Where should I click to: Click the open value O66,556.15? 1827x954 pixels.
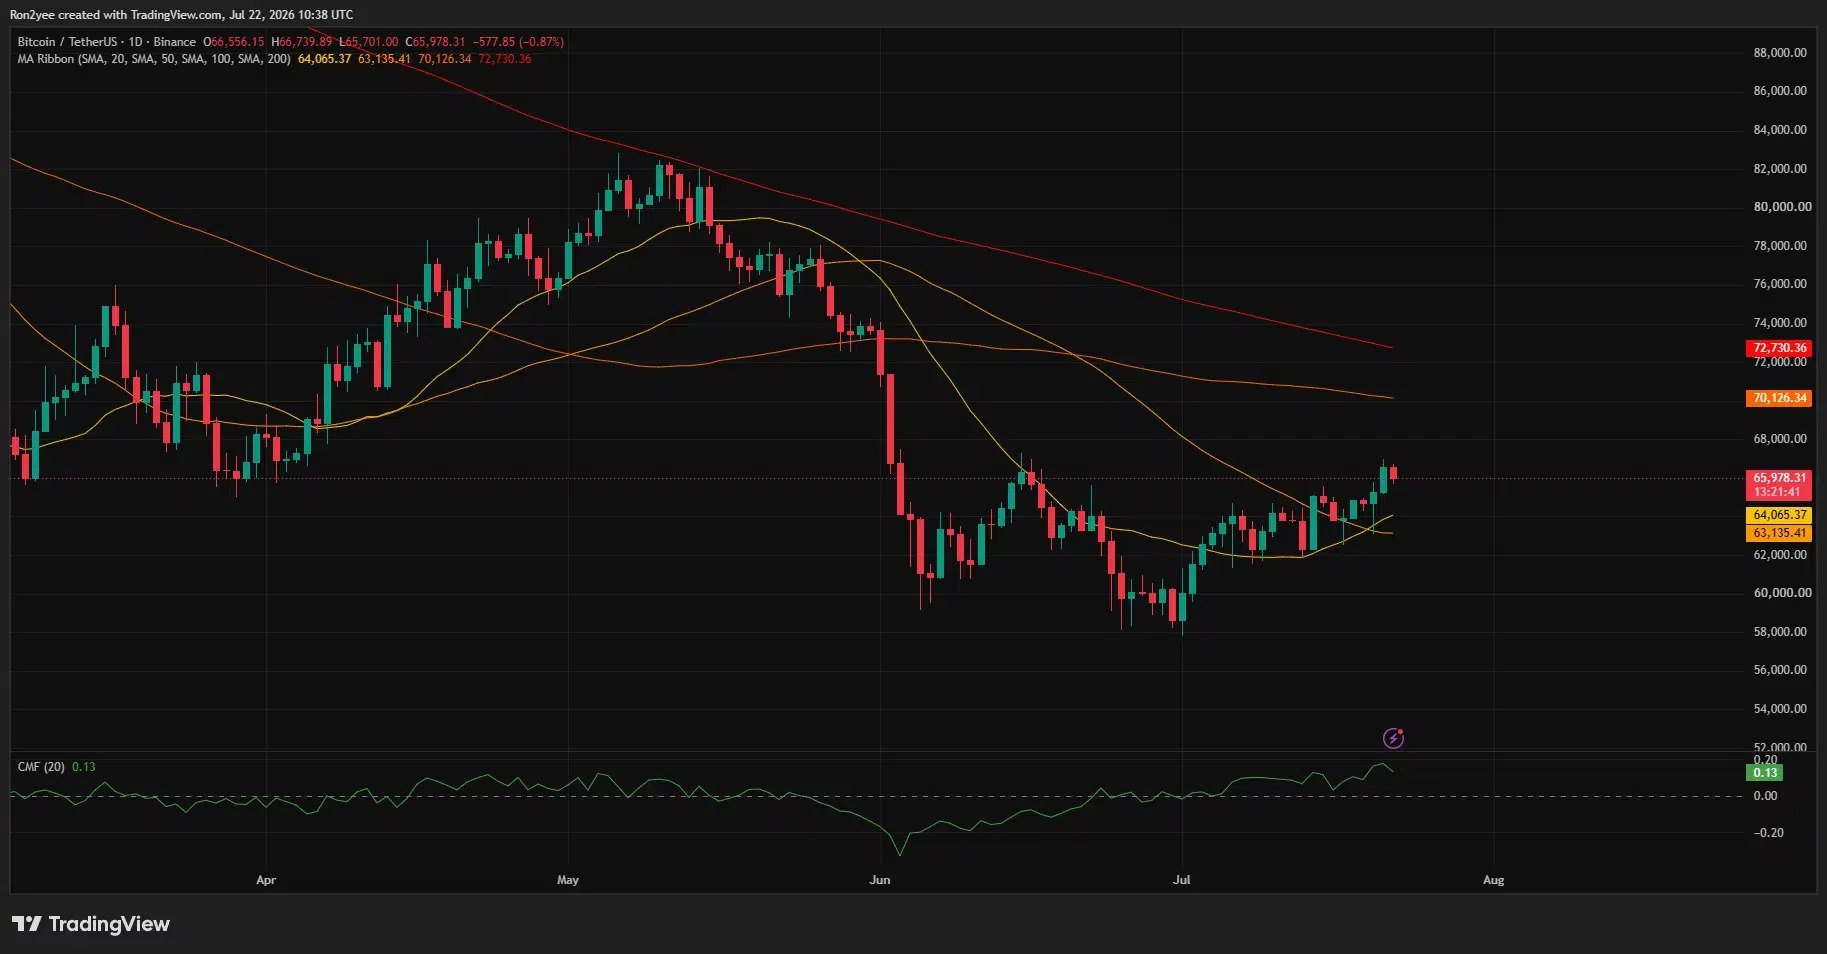pos(234,42)
